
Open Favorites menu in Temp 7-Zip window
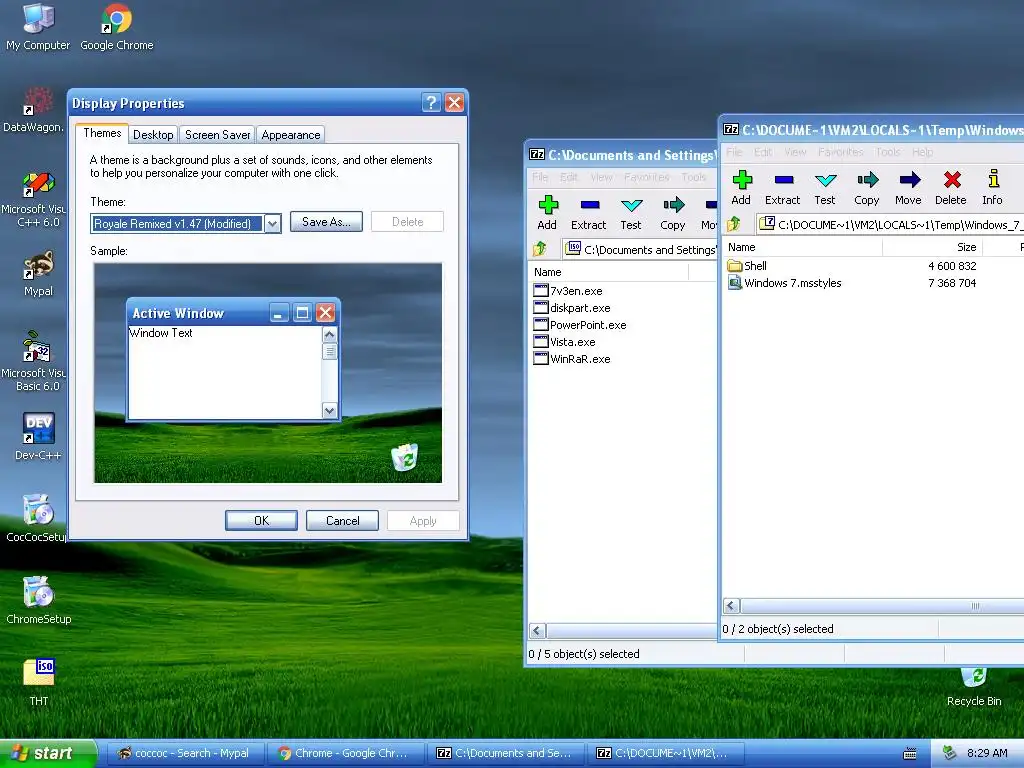[840, 152]
